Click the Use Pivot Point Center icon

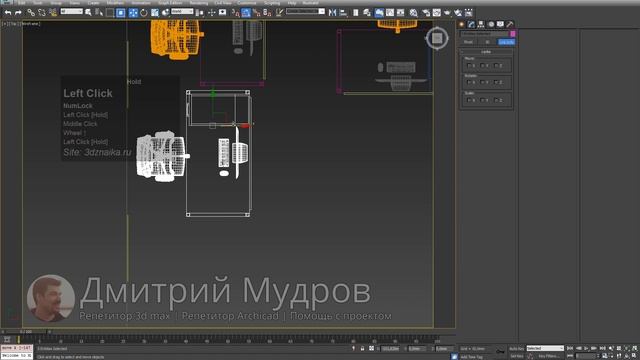[x=200, y=13]
